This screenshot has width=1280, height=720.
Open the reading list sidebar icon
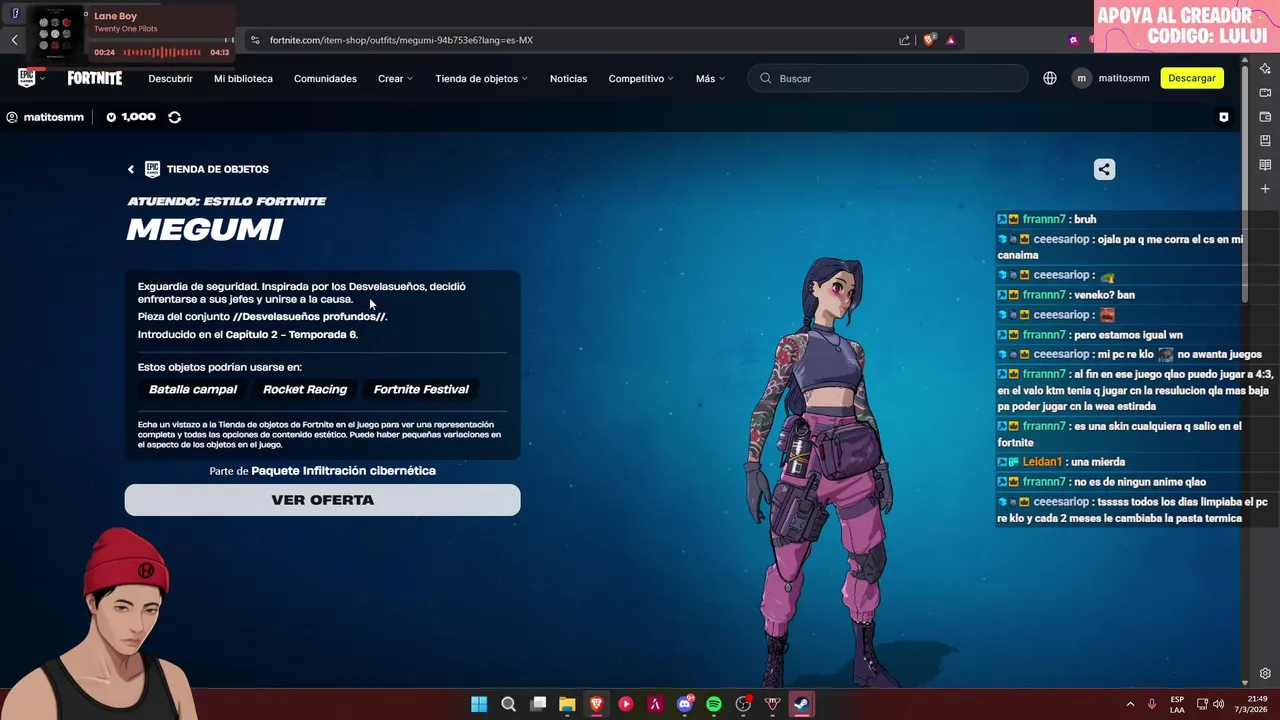click(x=1265, y=165)
